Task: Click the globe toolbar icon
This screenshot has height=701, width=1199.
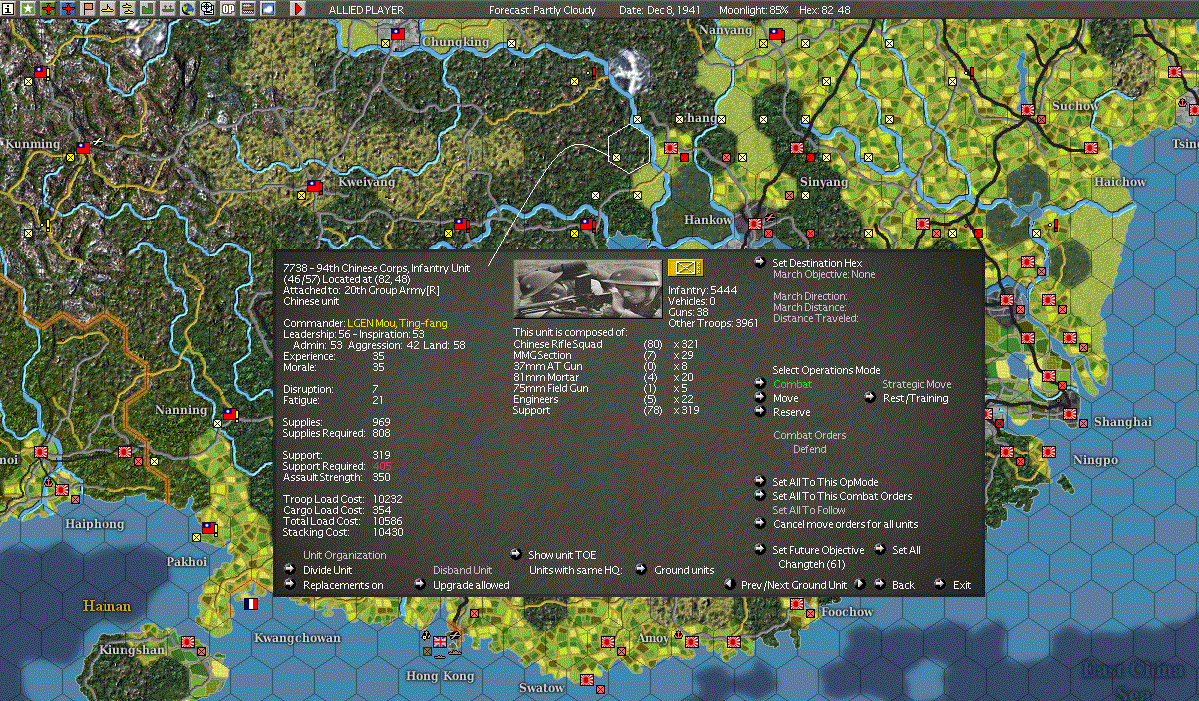Action: pos(187,9)
